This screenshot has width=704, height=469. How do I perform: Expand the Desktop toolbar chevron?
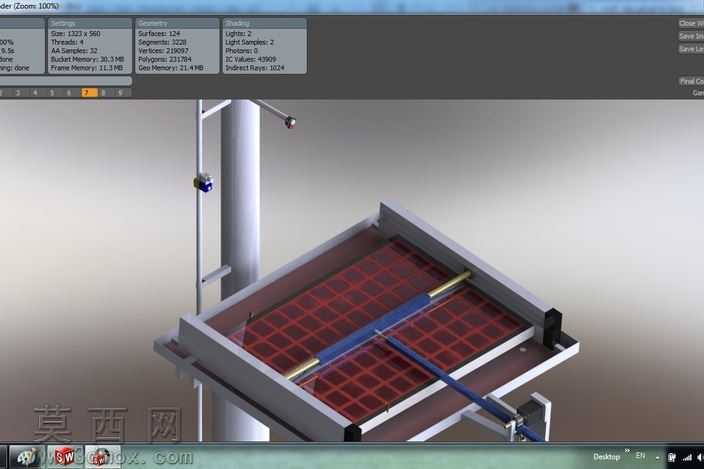point(627,451)
